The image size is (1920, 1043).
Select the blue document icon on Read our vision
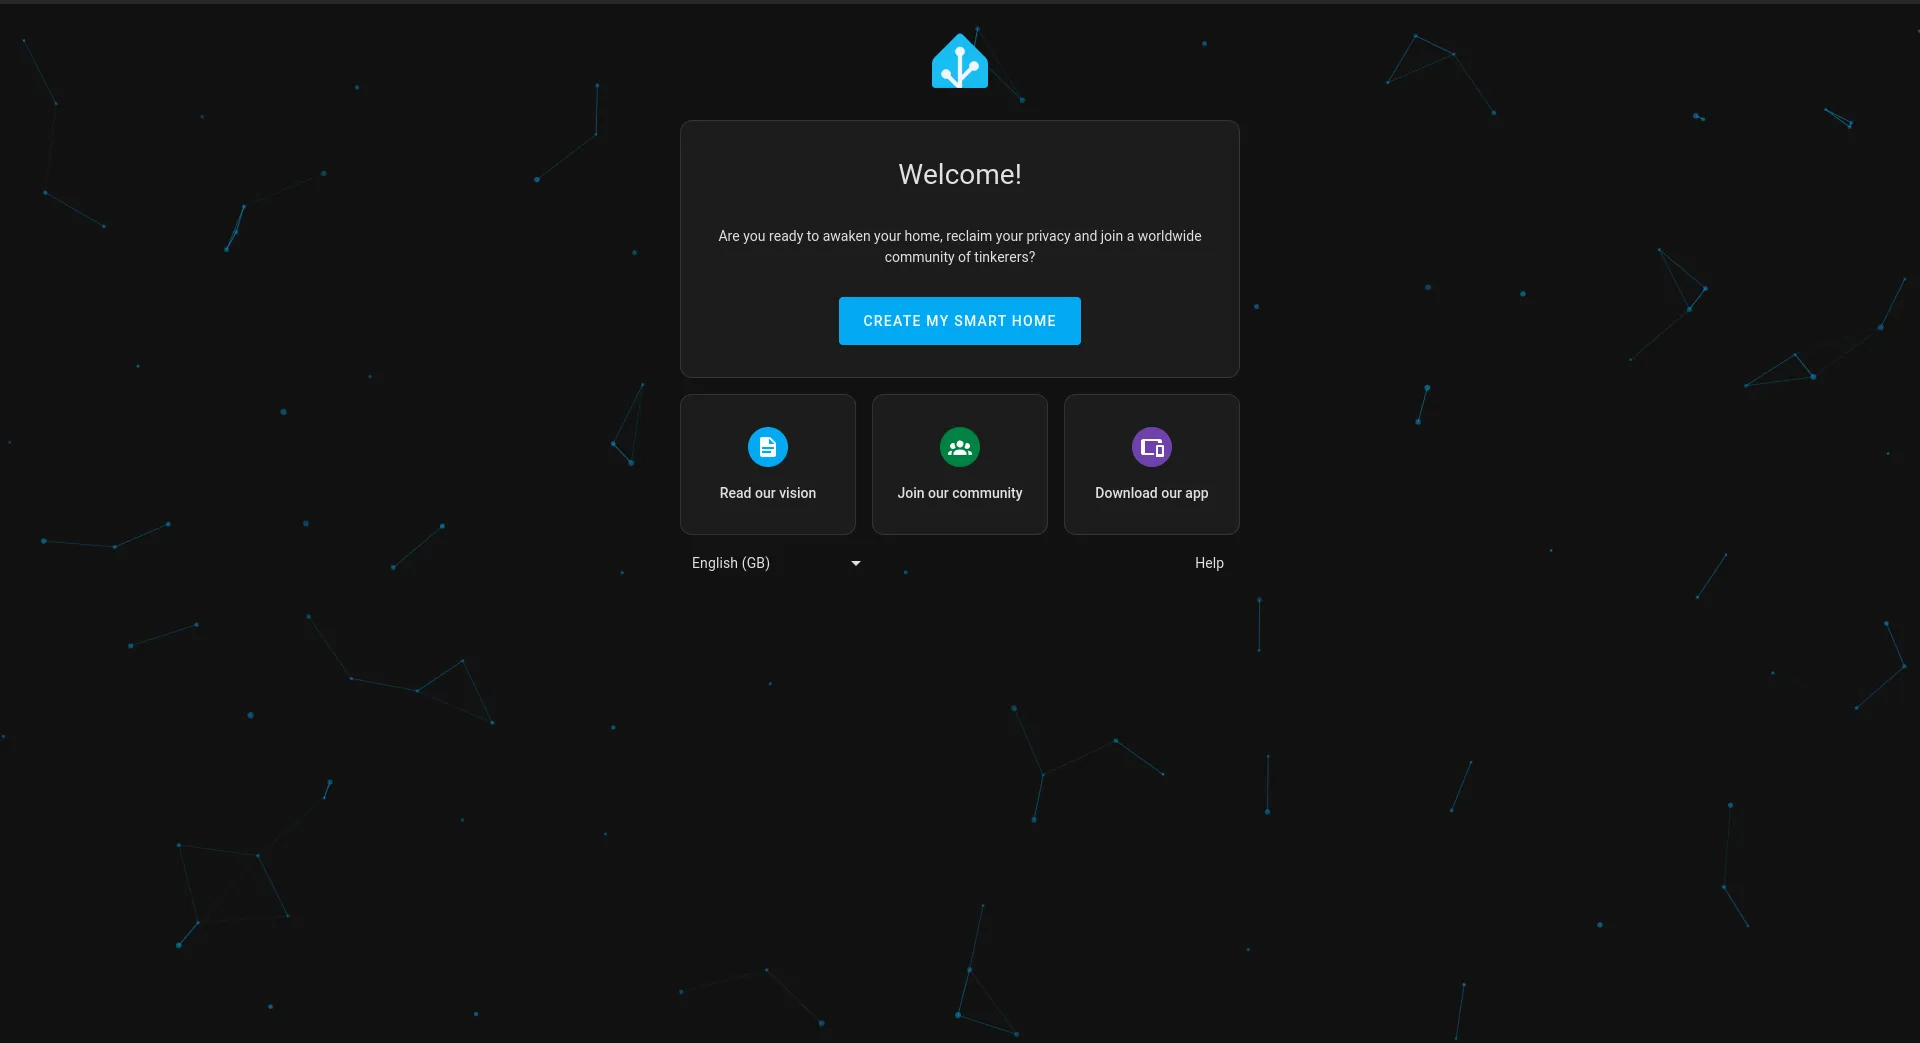[767, 447]
